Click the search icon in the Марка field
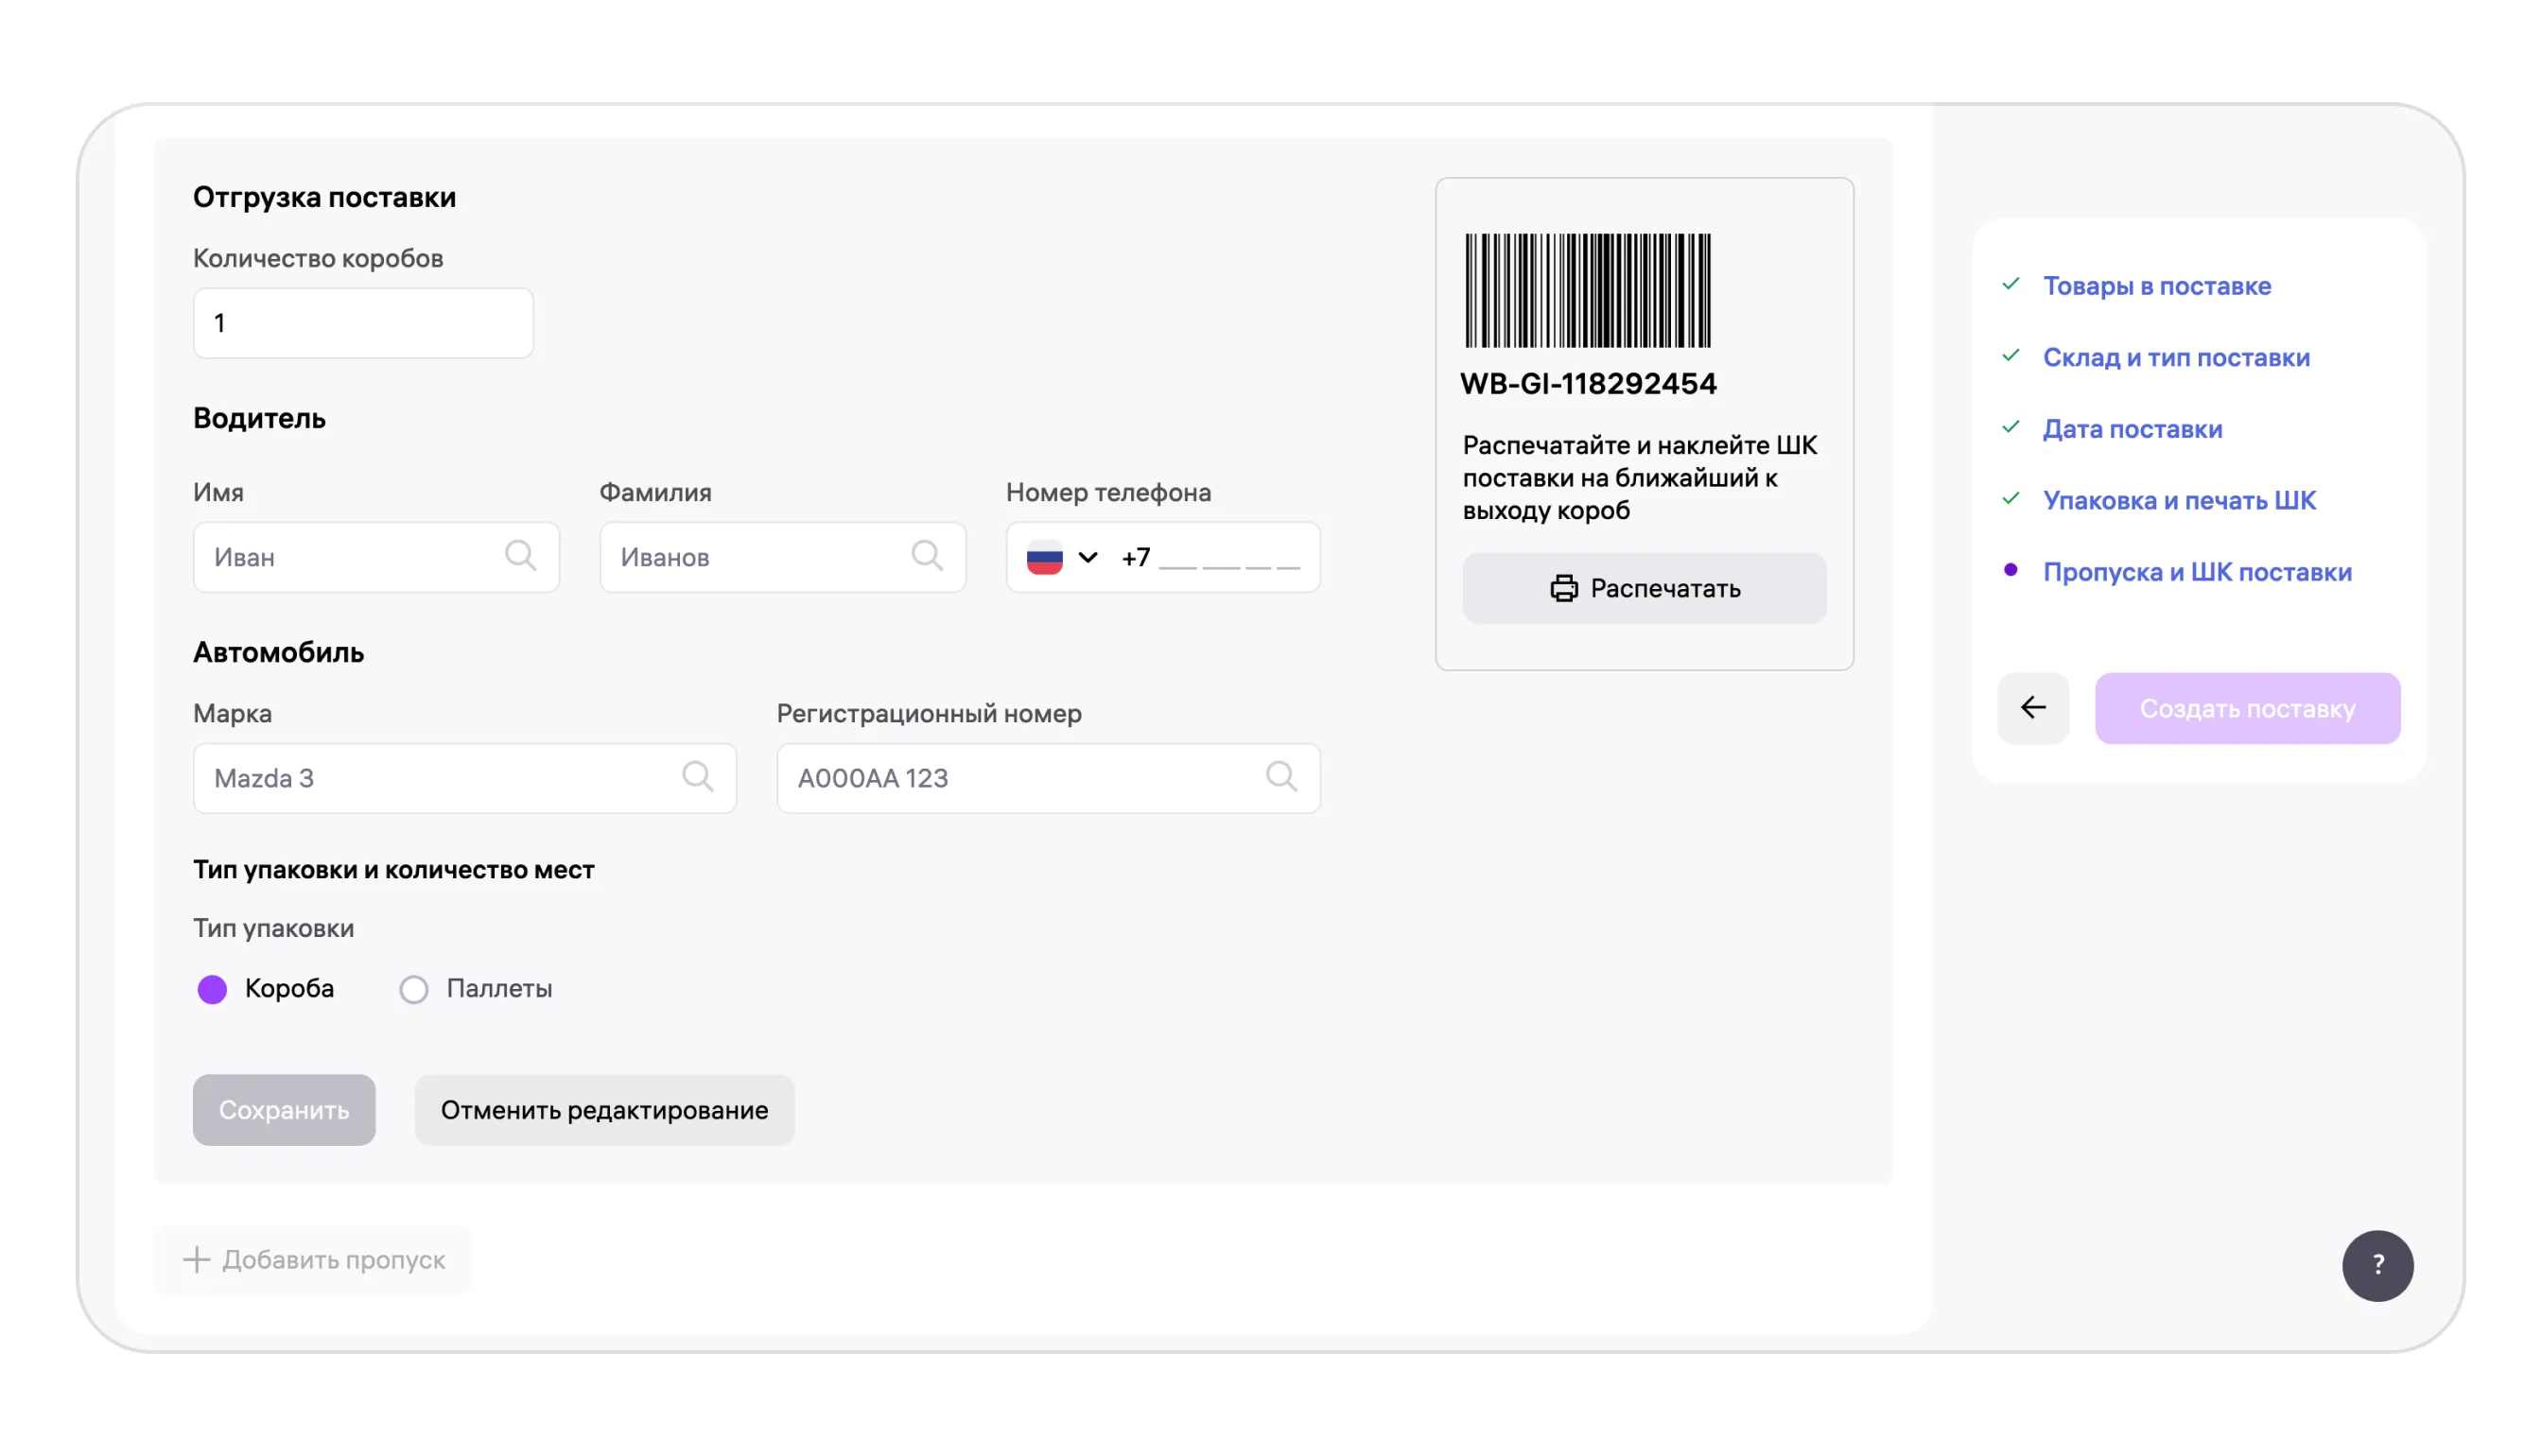This screenshot has width=2542, height=1456. click(698, 777)
